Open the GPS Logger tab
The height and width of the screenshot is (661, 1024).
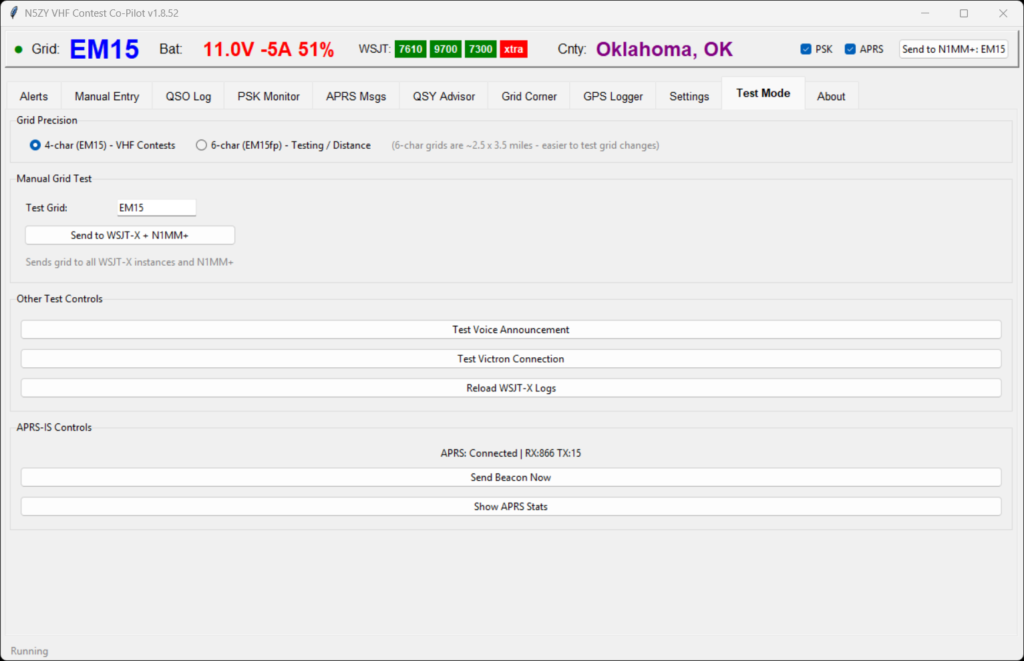click(x=613, y=96)
